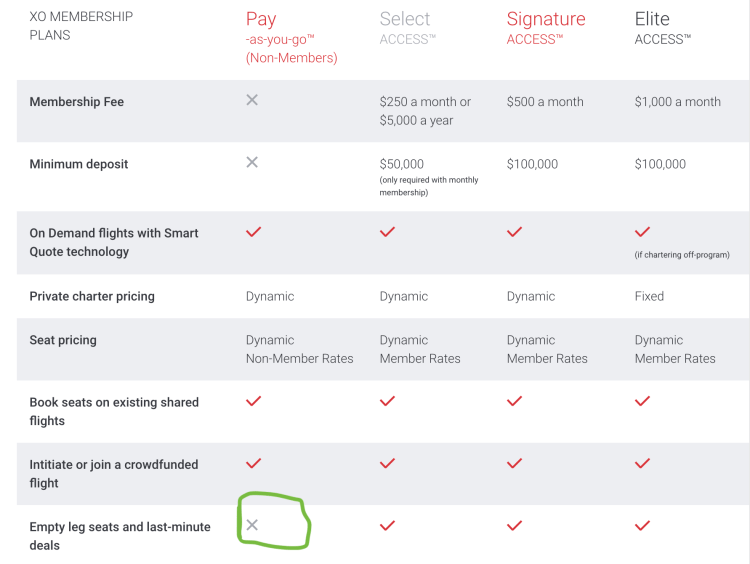This screenshot has height=564, width=750.
Task: Click the Select $50,000 minimum deposit text
Action: [x=402, y=164]
